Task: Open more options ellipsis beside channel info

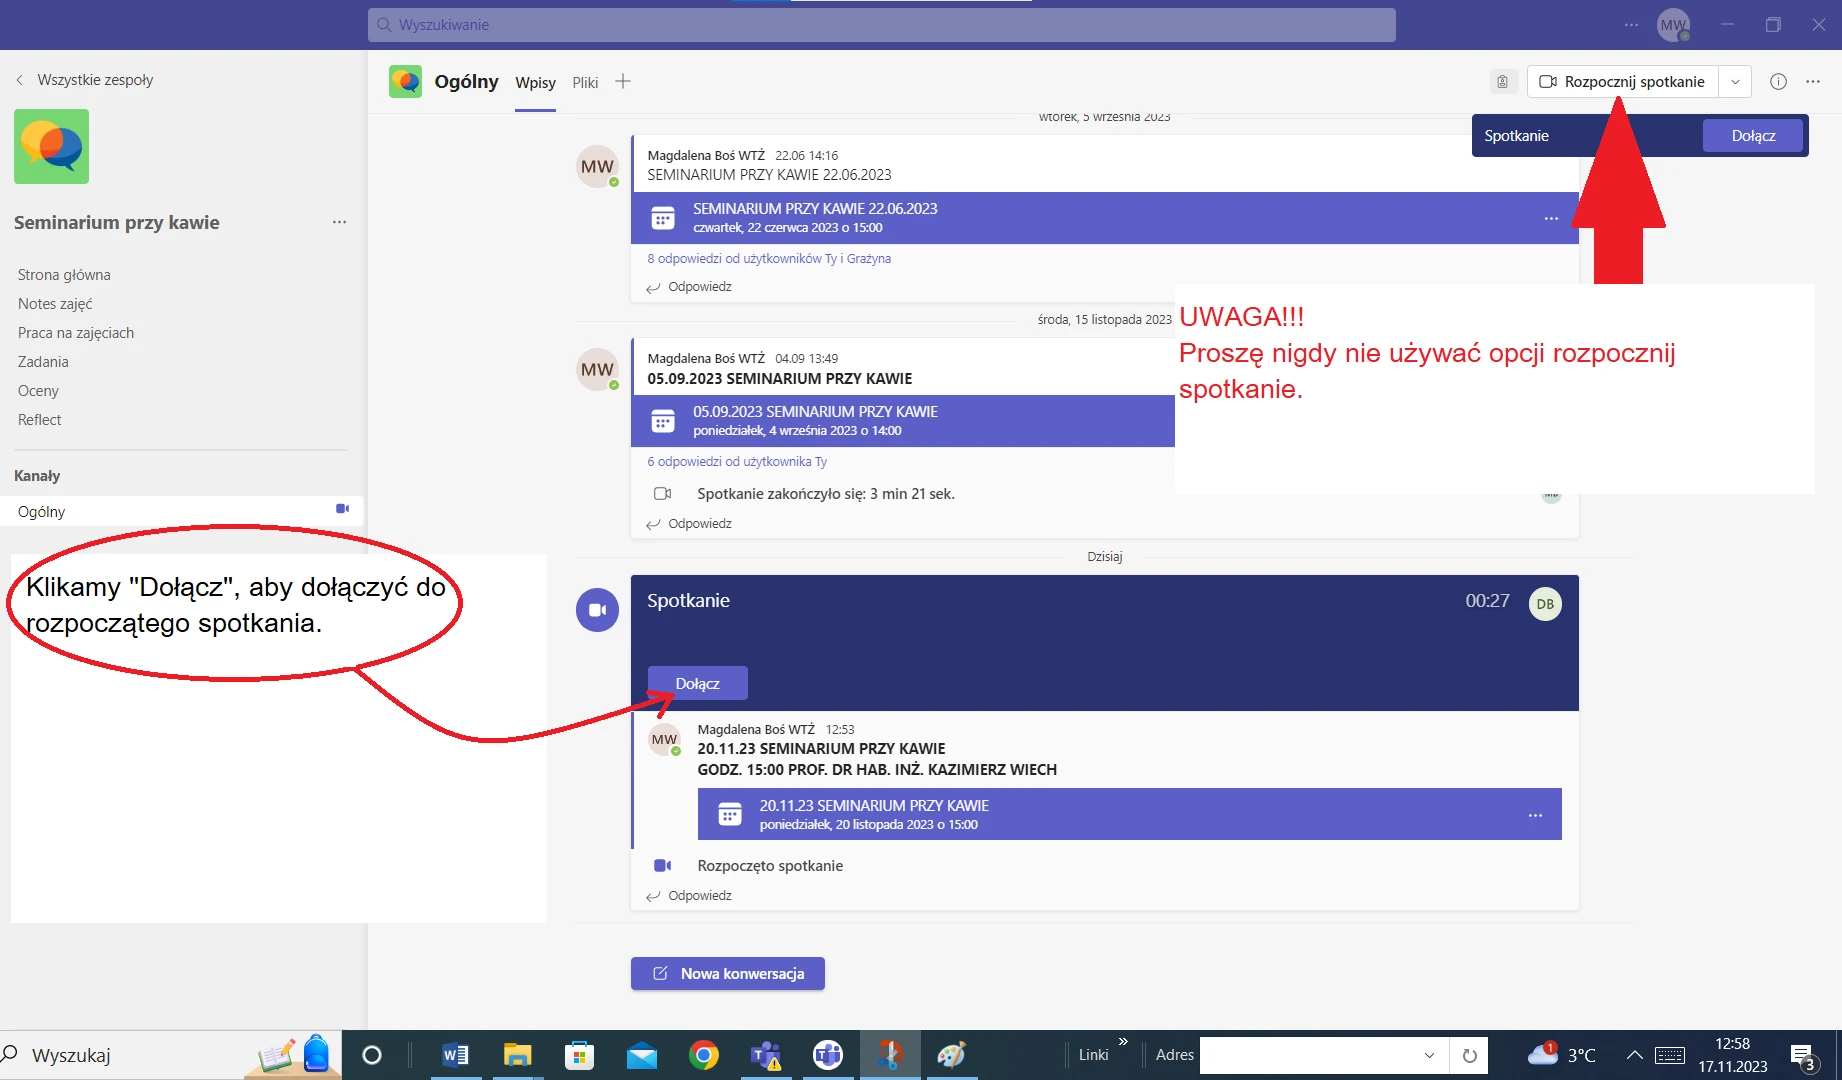Action: [x=1813, y=82]
